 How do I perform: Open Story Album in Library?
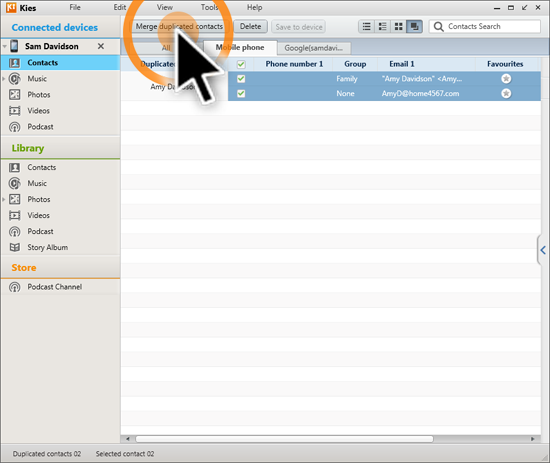pyautogui.click(x=47, y=247)
